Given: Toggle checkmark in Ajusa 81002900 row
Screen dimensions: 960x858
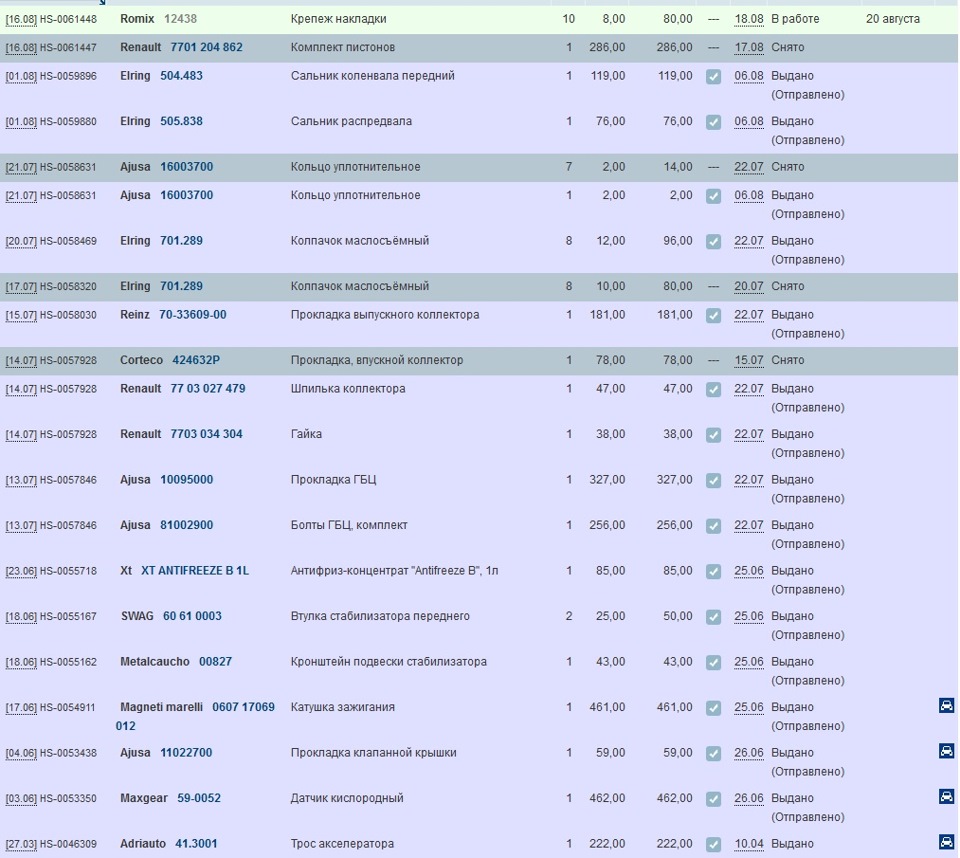Looking at the screenshot, I should 713,525.
